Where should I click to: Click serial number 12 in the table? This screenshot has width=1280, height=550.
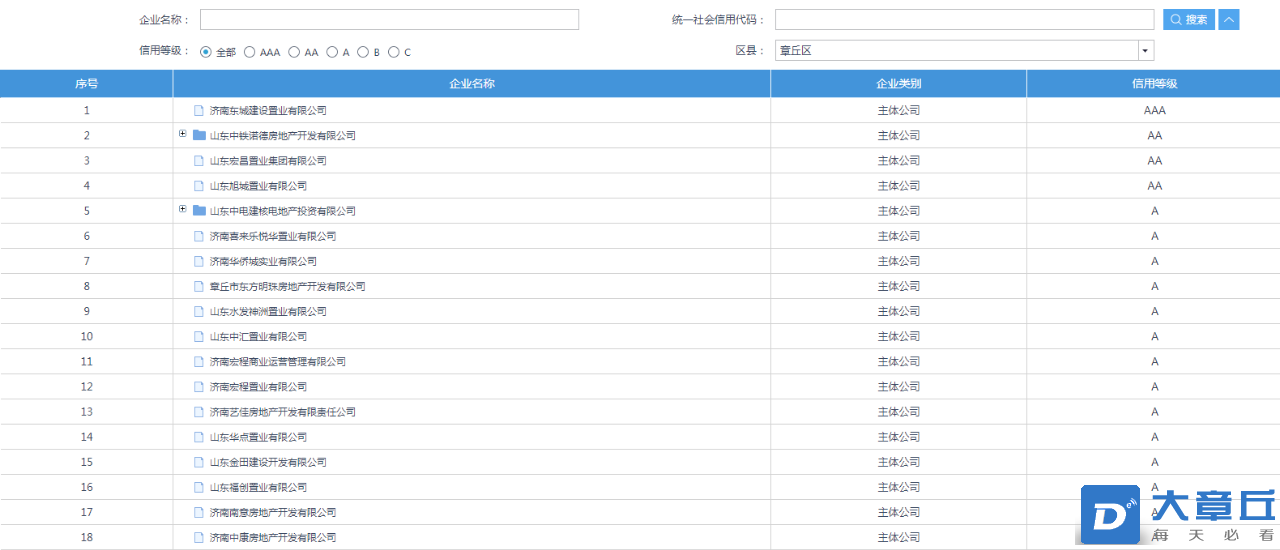click(x=87, y=387)
